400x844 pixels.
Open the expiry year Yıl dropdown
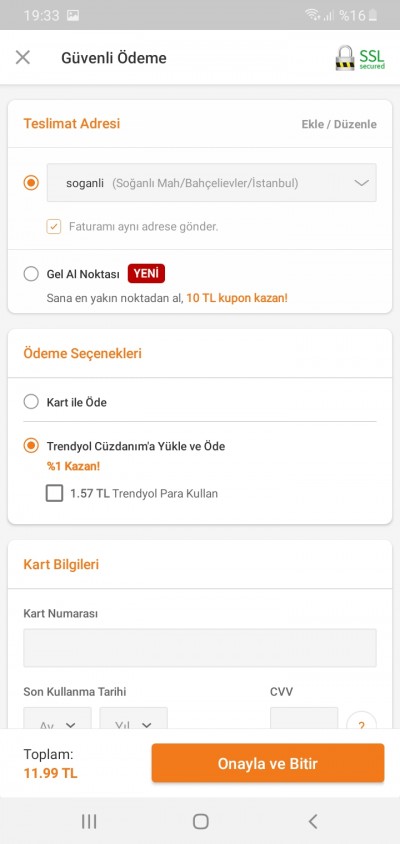134,719
